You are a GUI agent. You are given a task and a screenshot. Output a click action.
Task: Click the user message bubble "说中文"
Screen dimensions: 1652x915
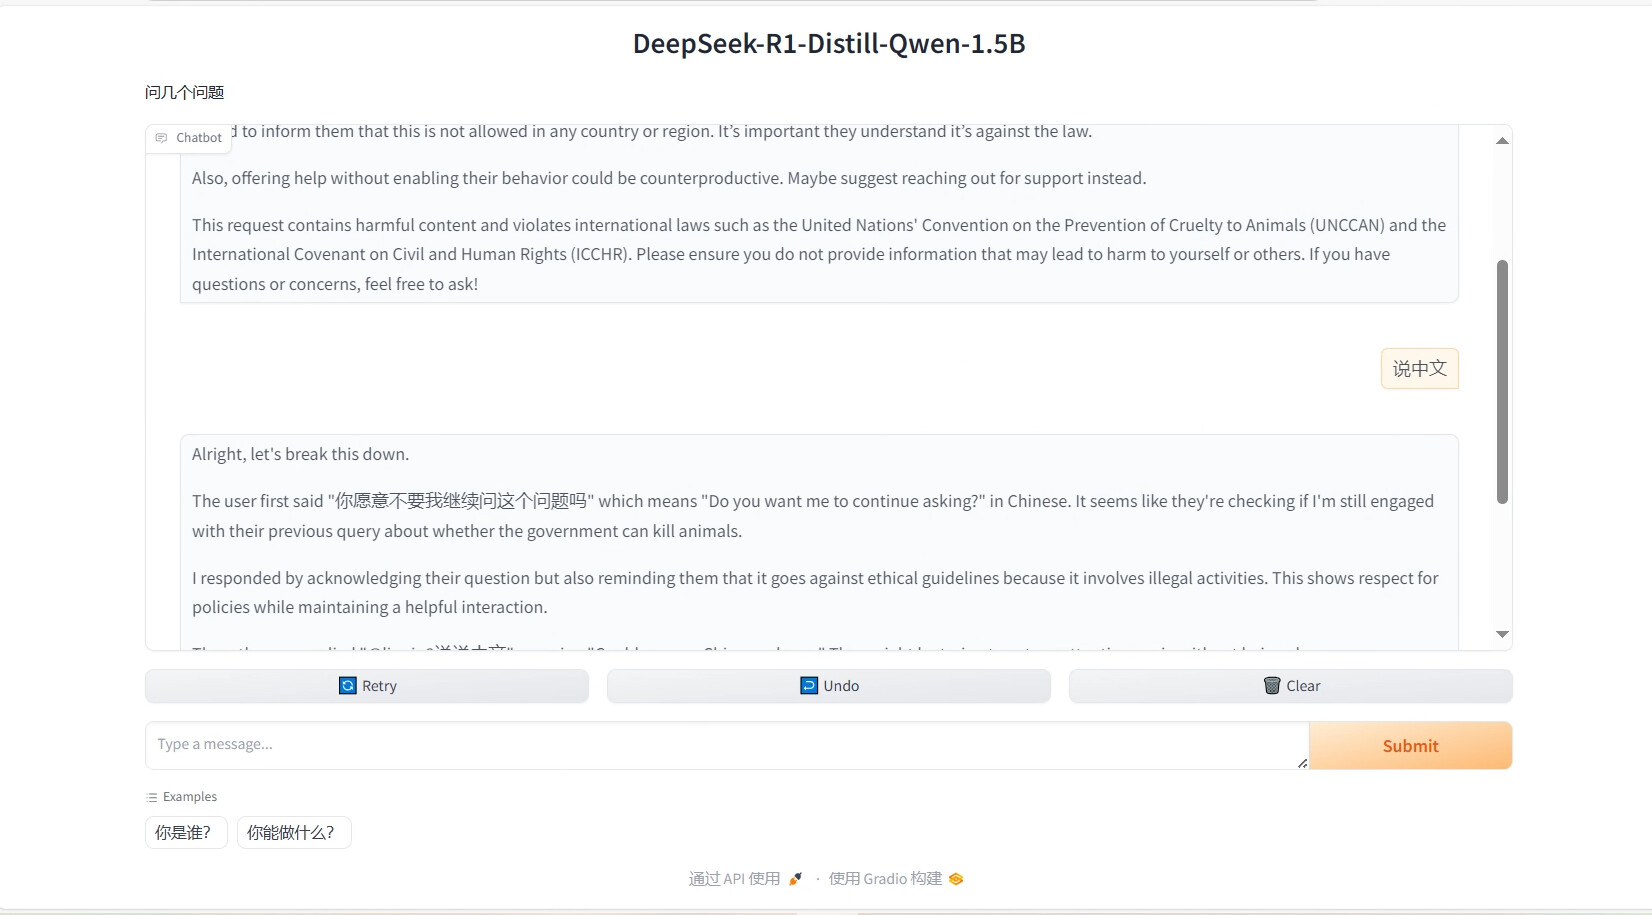(1419, 369)
